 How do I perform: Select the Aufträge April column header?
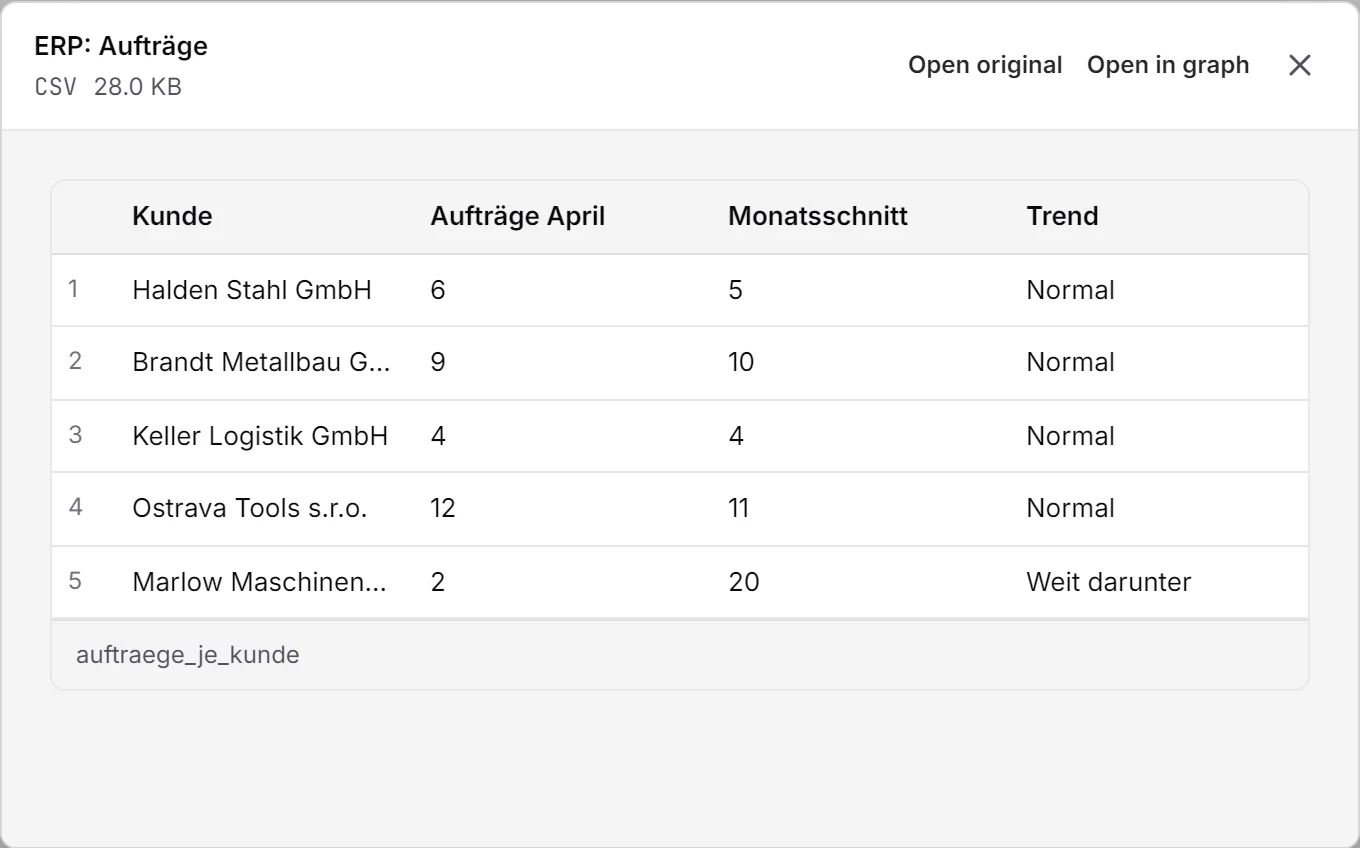[518, 216]
